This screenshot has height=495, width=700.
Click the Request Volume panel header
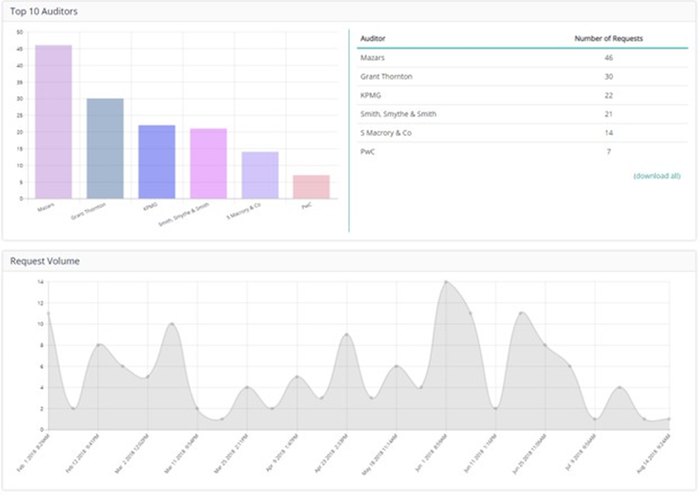coord(45,261)
